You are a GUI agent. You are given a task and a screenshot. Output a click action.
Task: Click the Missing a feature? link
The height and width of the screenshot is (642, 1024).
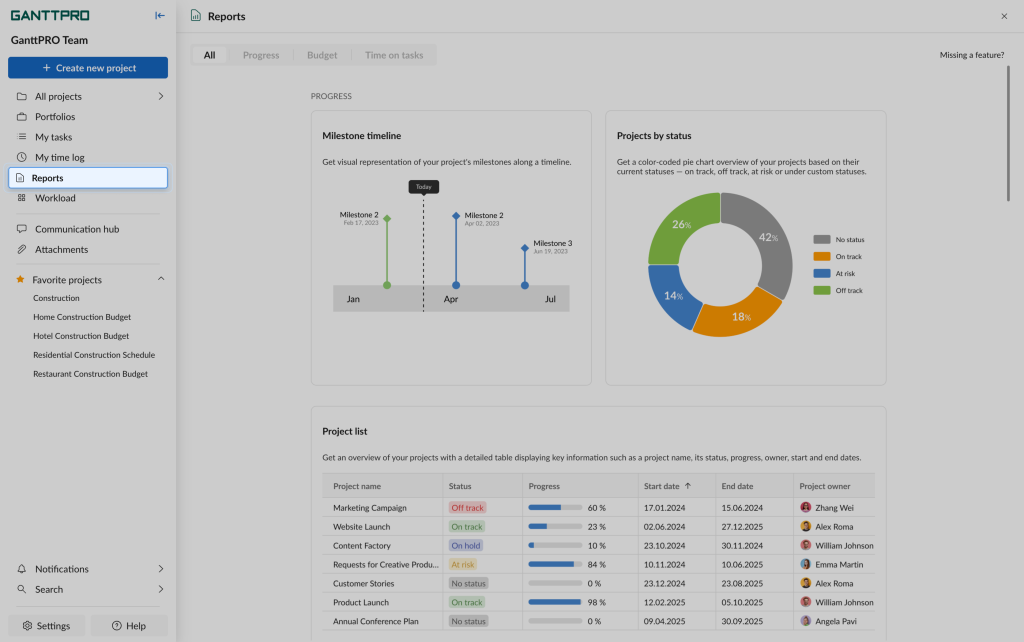click(x=972, y=55)
